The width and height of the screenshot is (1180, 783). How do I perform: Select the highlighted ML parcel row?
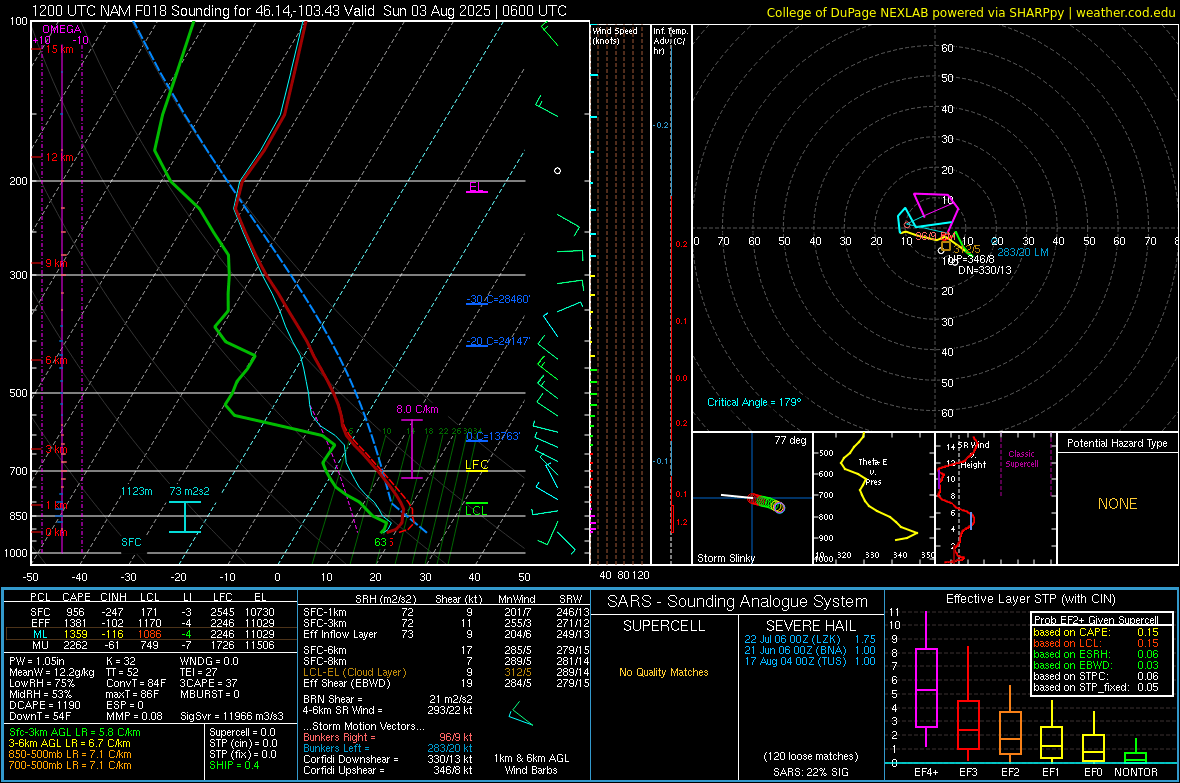(151, 634)
